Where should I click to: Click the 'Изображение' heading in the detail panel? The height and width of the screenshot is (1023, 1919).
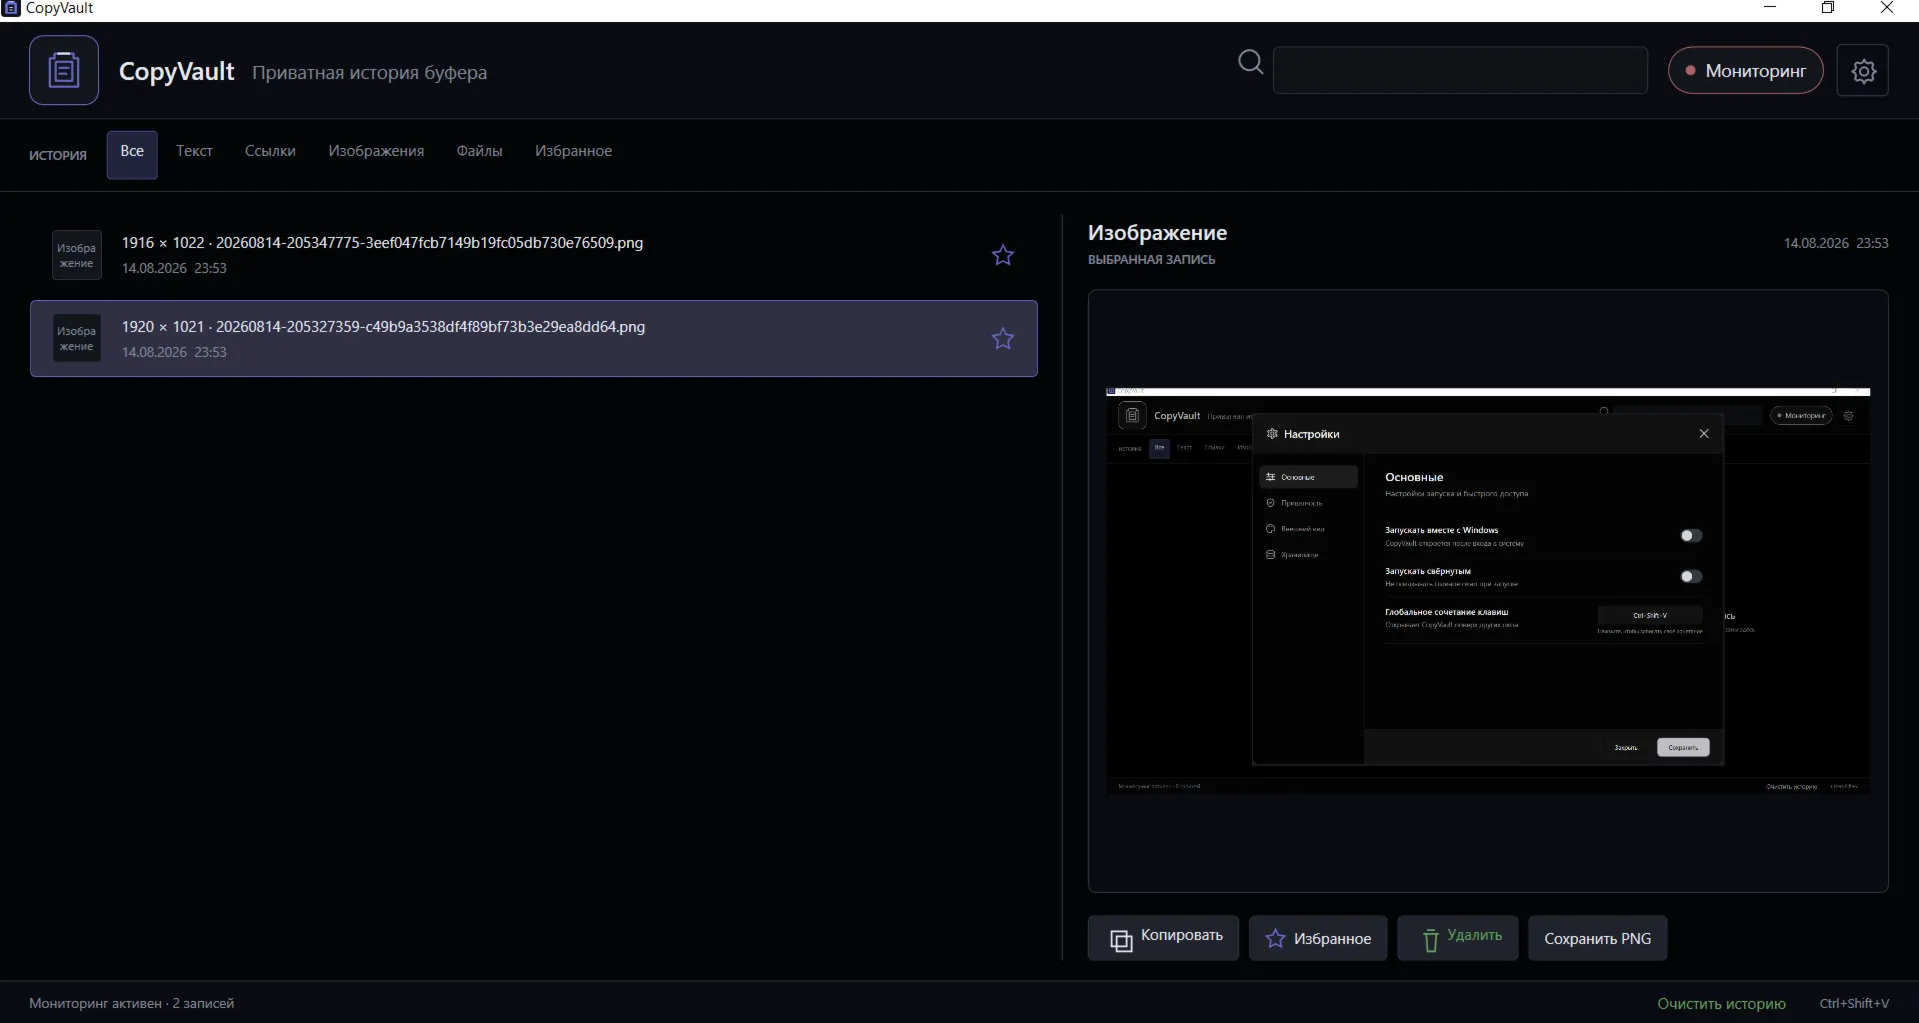tap(1157, 233)
